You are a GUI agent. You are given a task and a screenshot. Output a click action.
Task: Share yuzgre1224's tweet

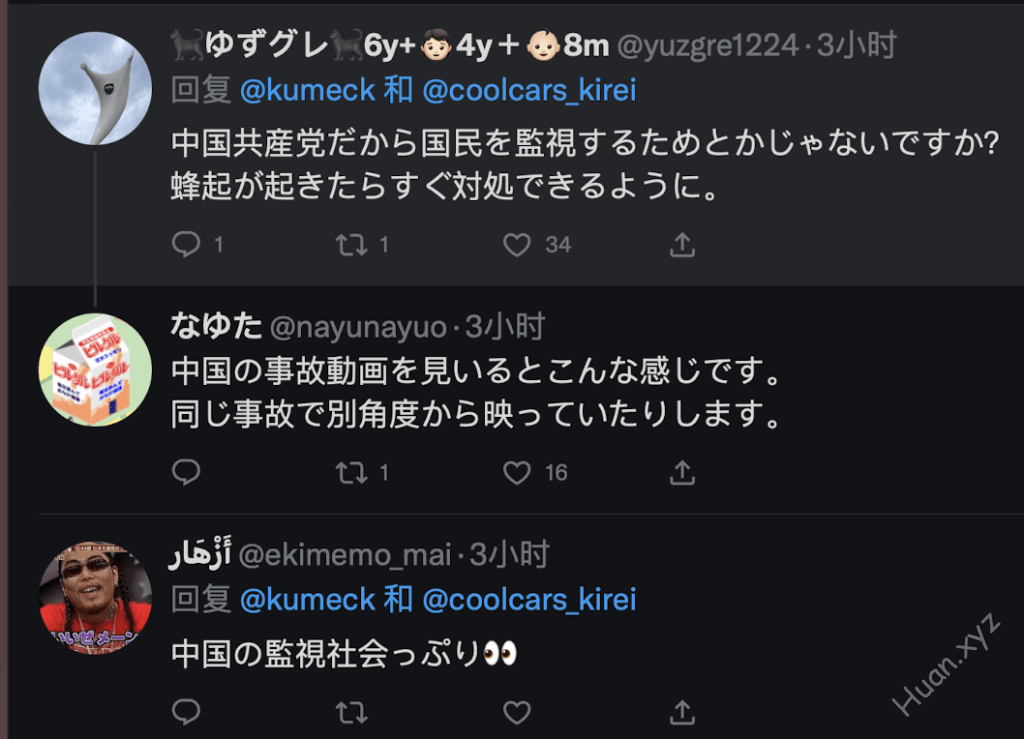pyautogui.click(x=681, y=244)
